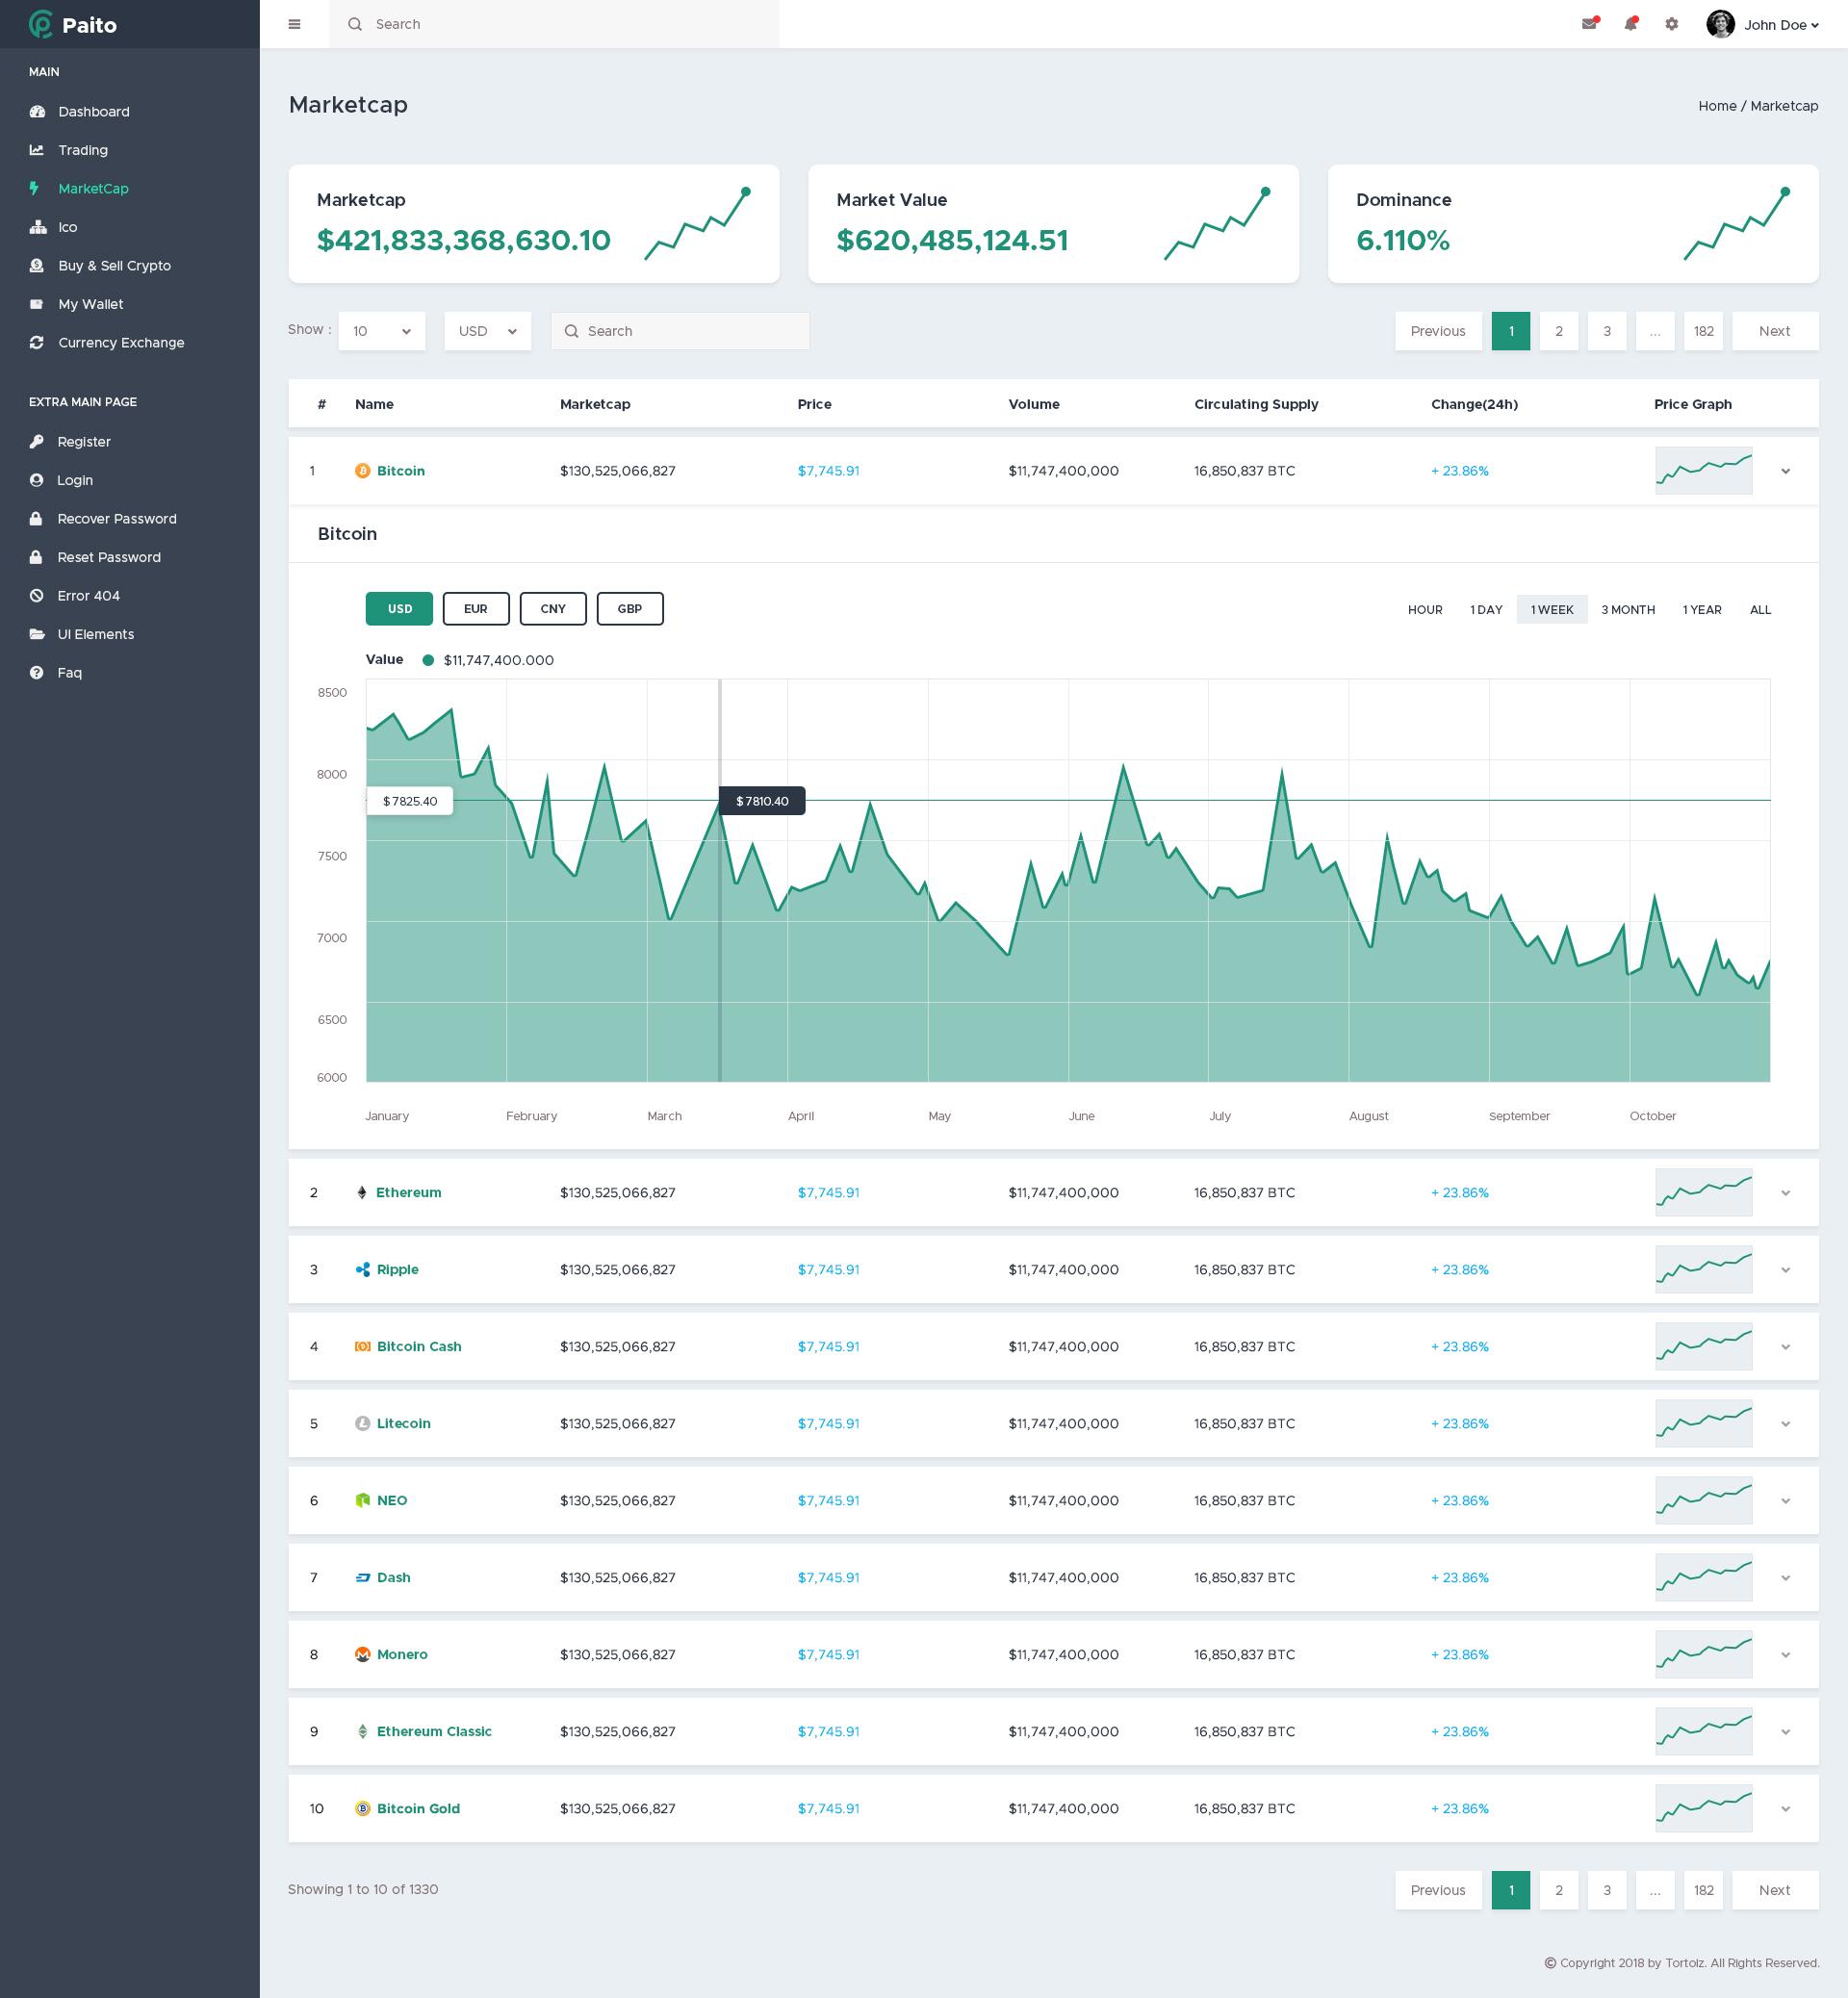Open the USD currency dropdown near Search
1848x1998 pixels.
point(487,330)
